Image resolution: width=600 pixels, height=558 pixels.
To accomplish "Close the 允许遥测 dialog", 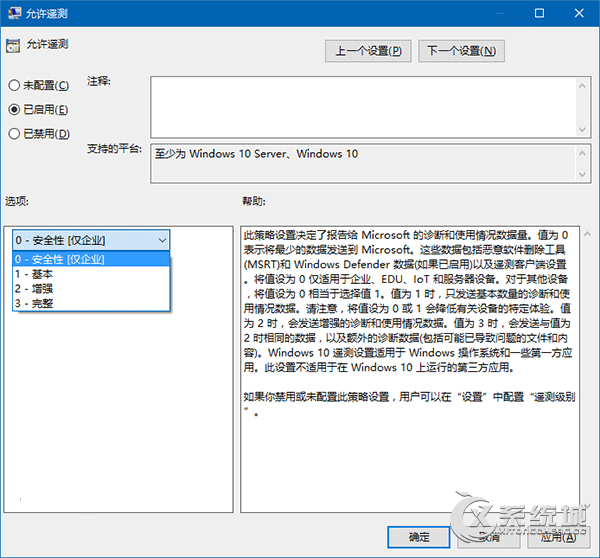I will pos(579,13).
